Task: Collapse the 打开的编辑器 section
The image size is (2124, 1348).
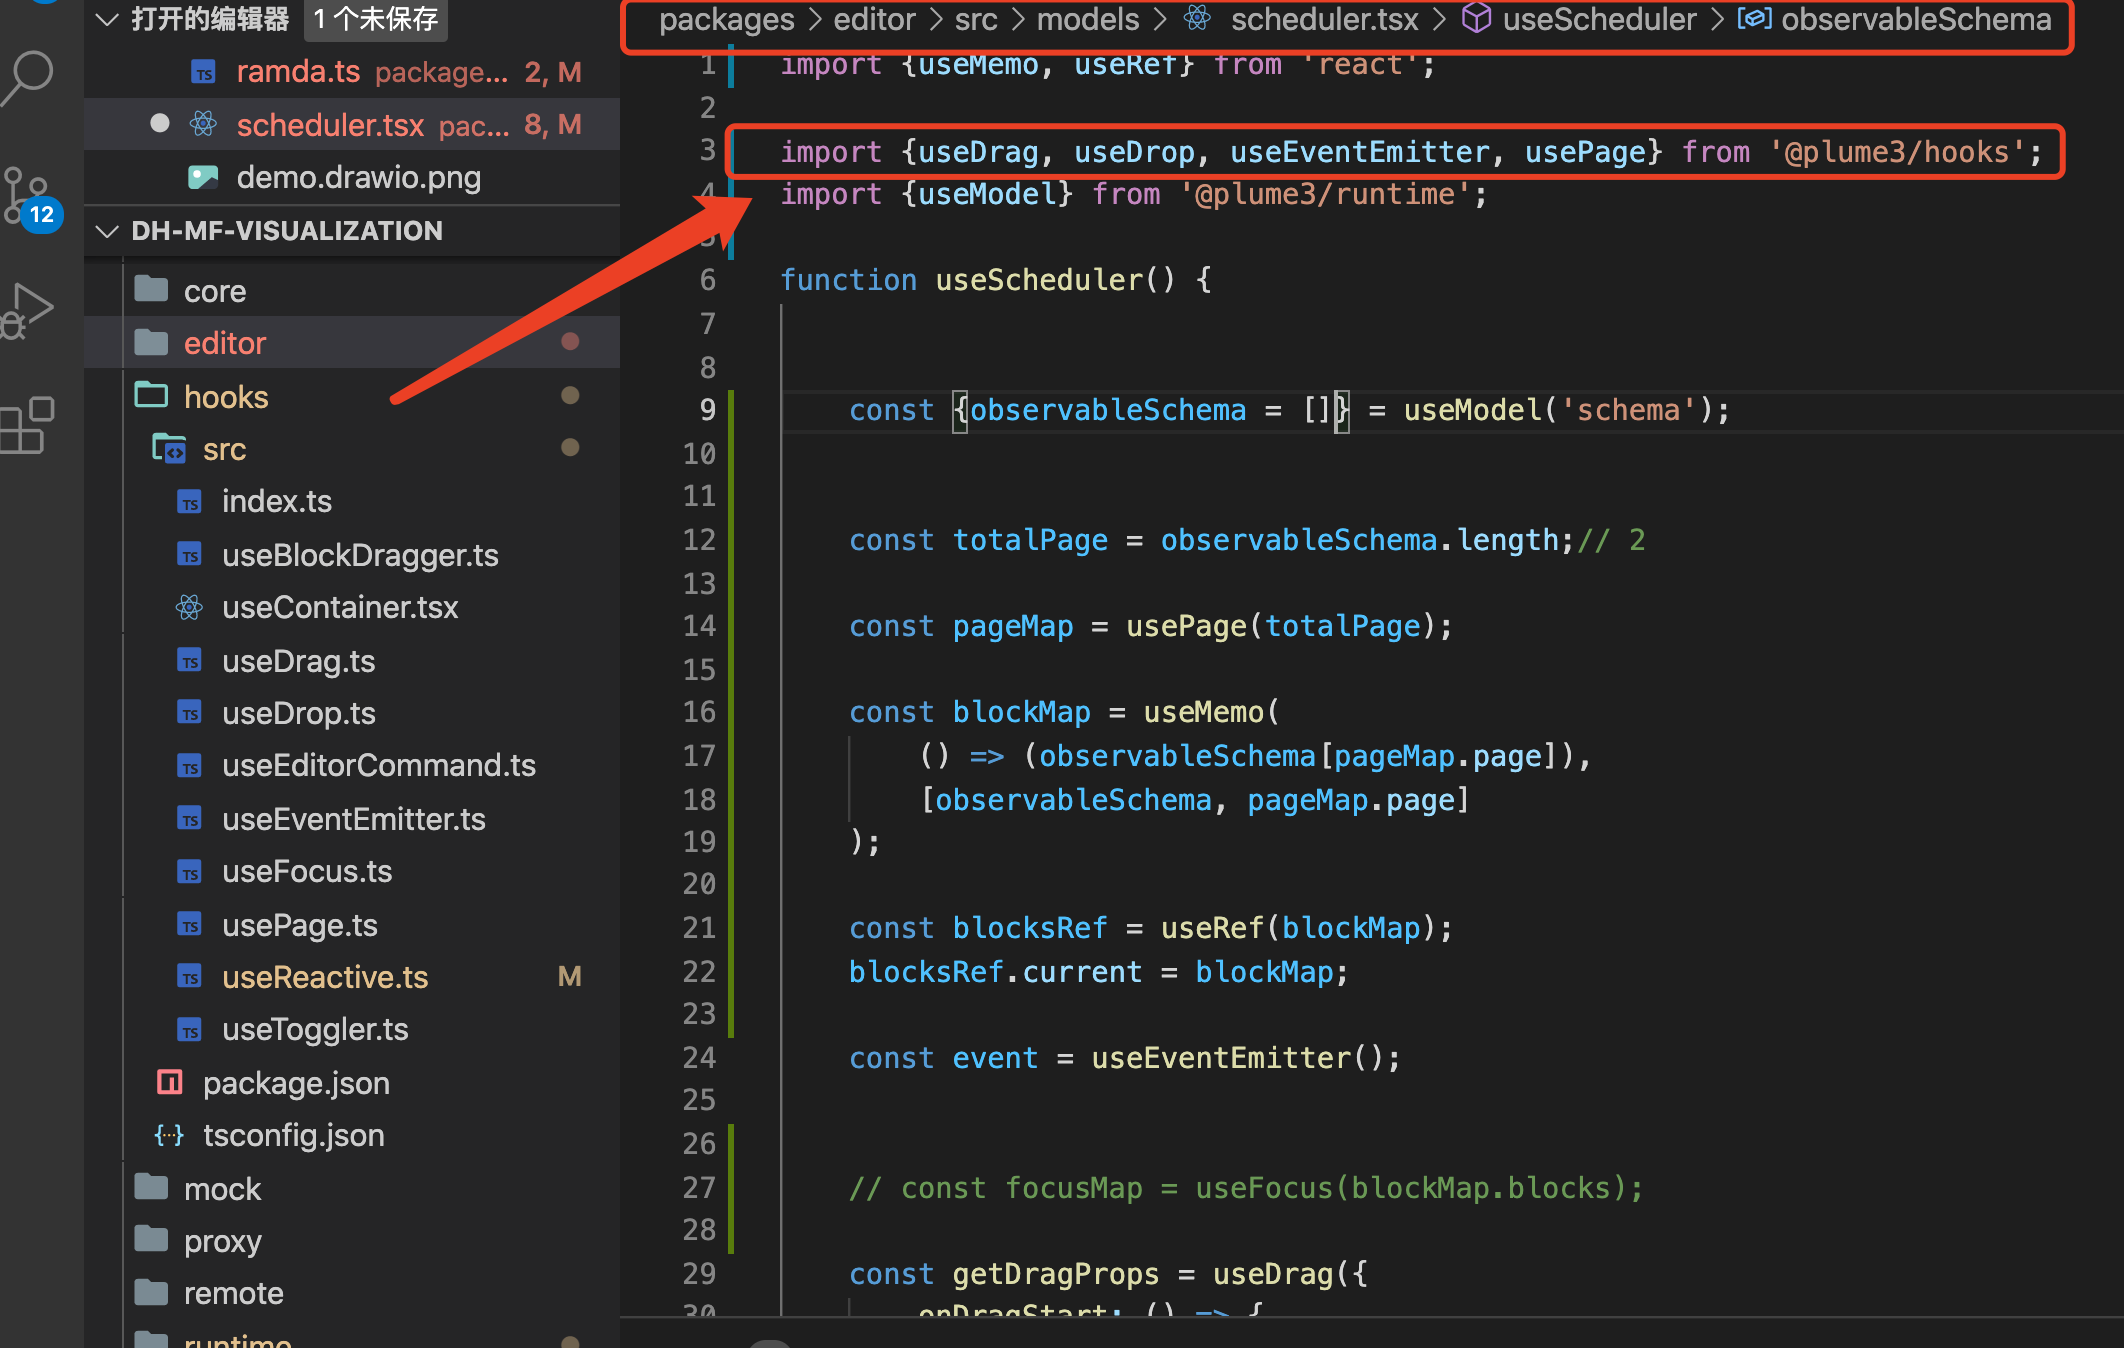Action: [x=107, y=20]
